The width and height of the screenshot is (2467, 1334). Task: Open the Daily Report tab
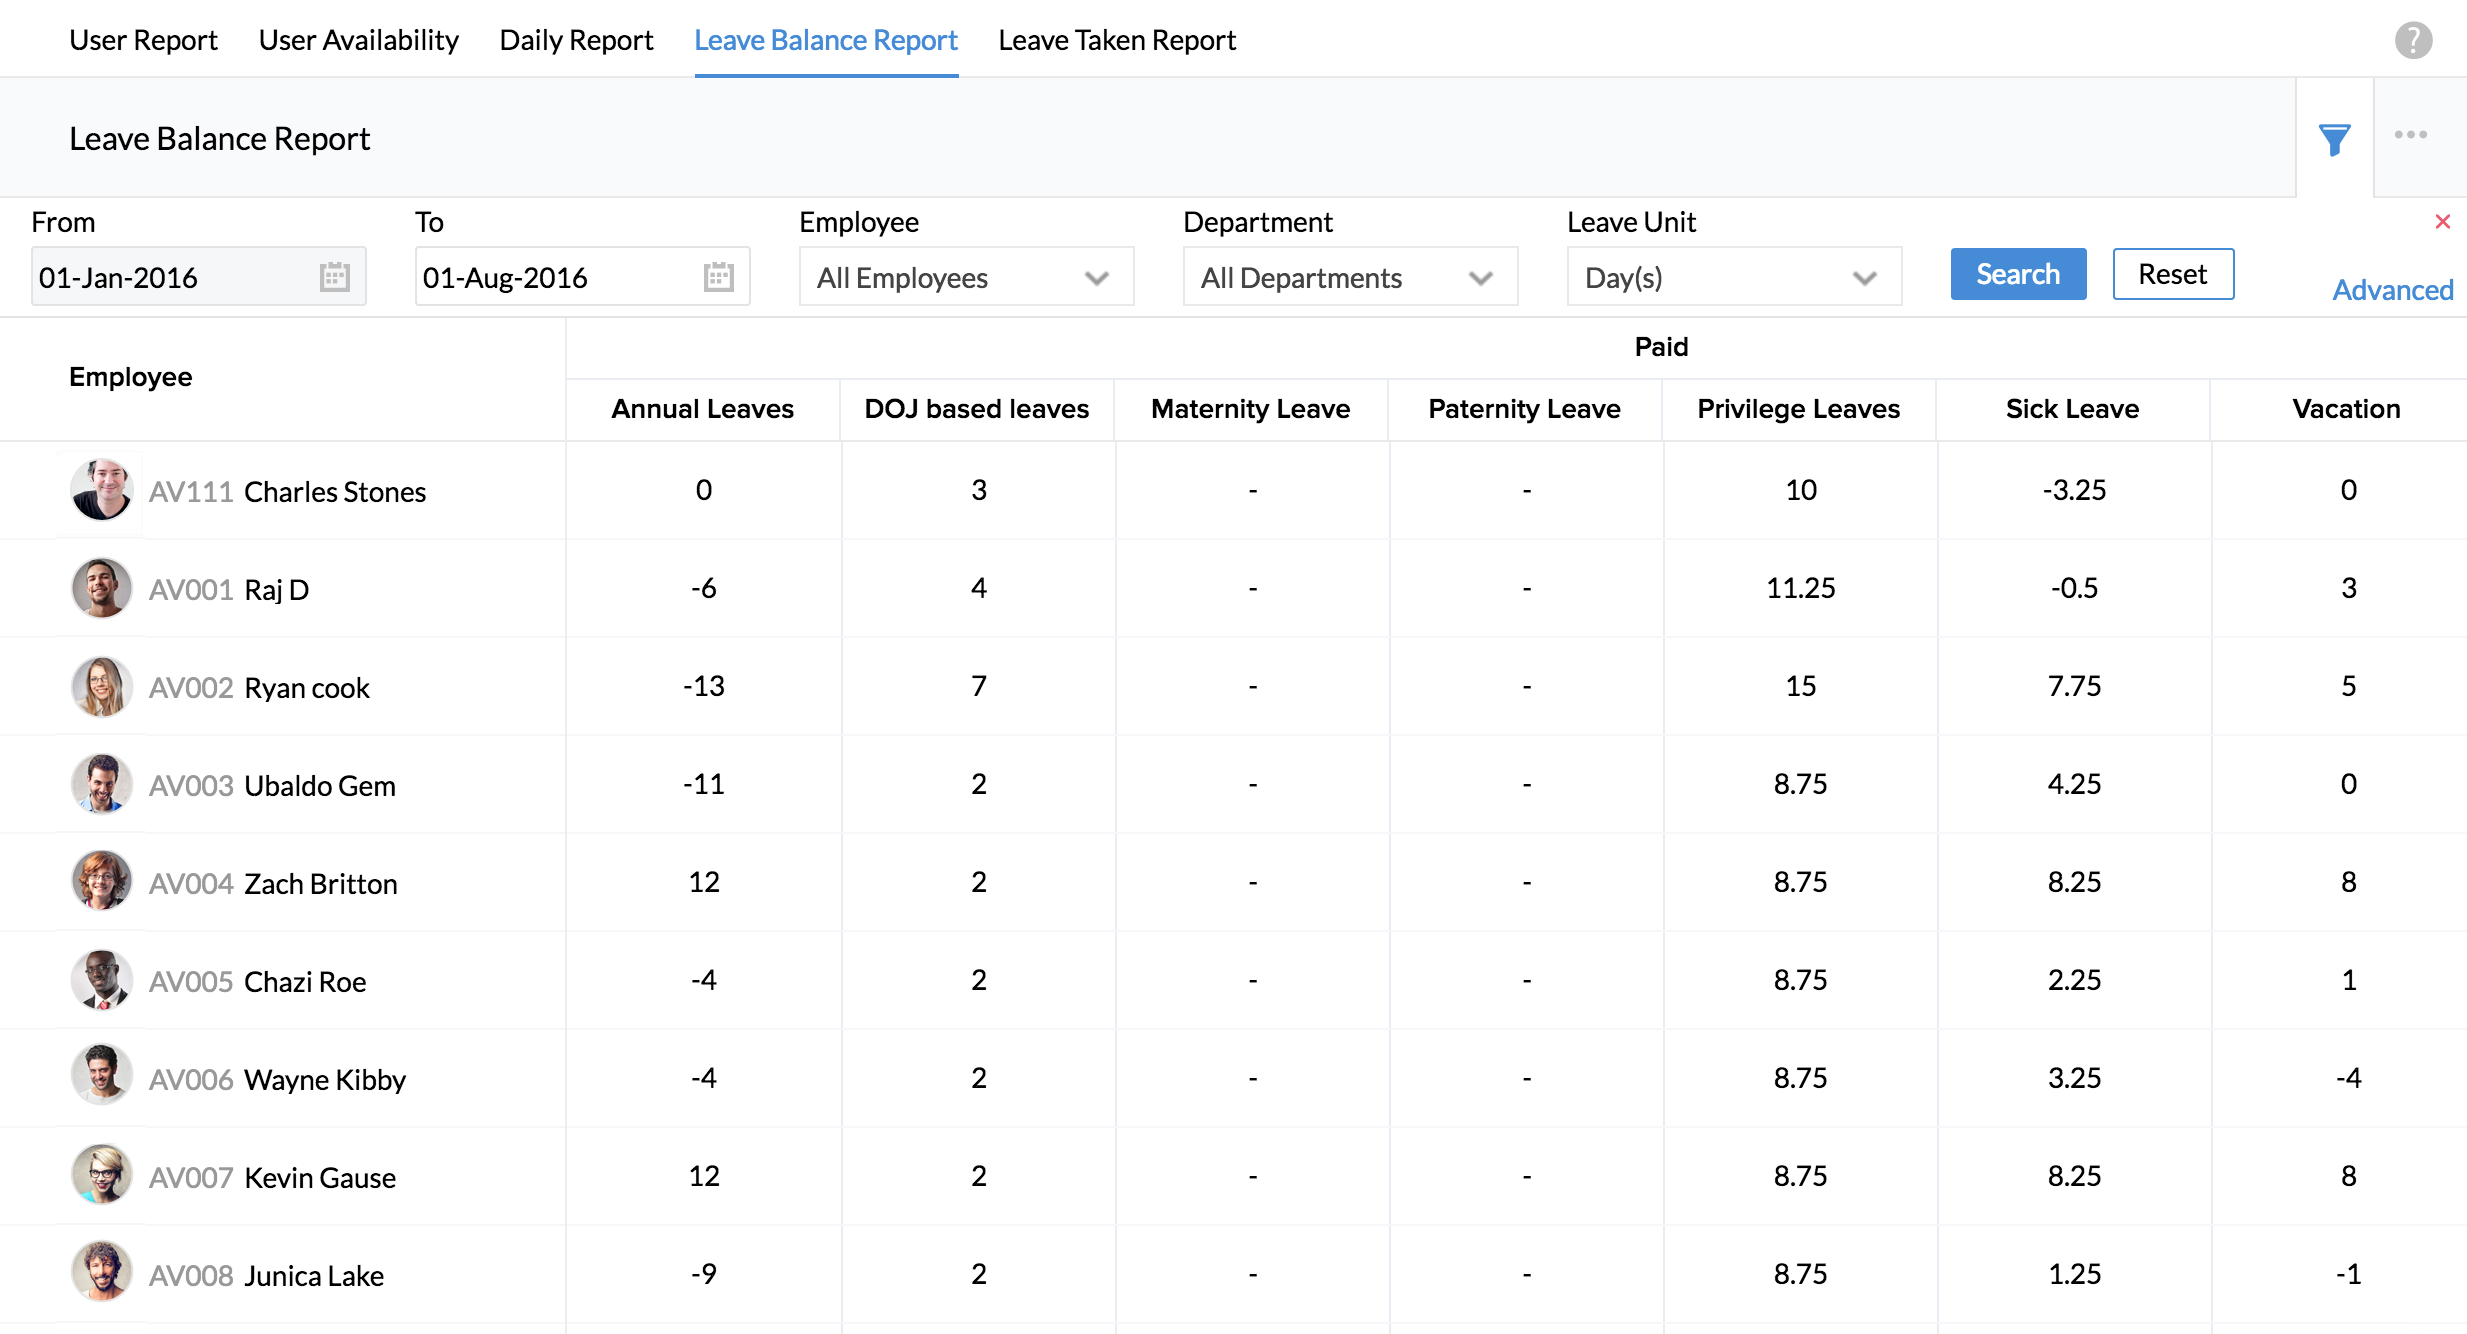[x=576, y=41]
